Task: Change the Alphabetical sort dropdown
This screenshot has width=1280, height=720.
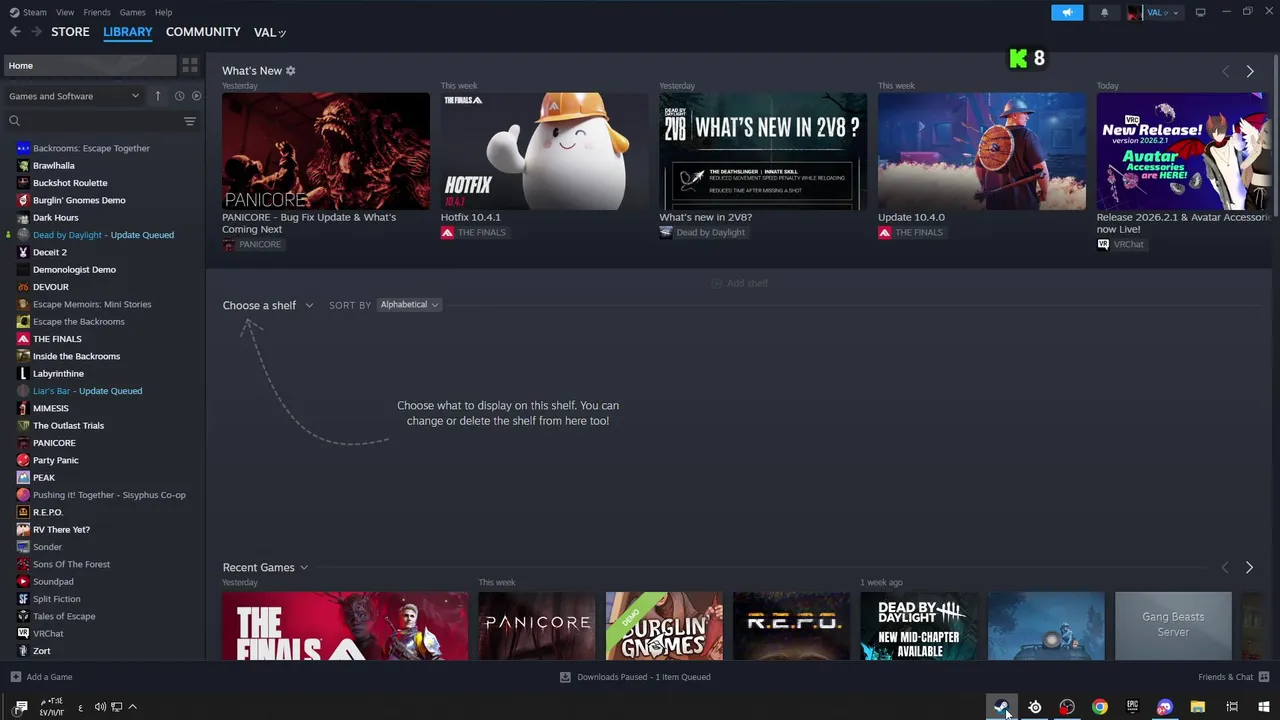Action: click(409, 305)
